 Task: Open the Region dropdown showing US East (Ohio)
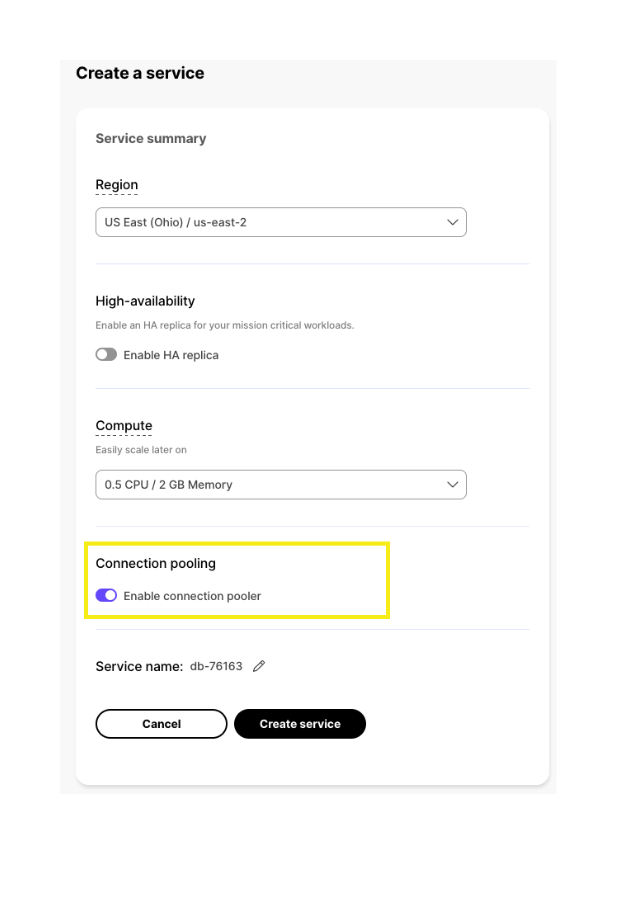tap(270, 222)
